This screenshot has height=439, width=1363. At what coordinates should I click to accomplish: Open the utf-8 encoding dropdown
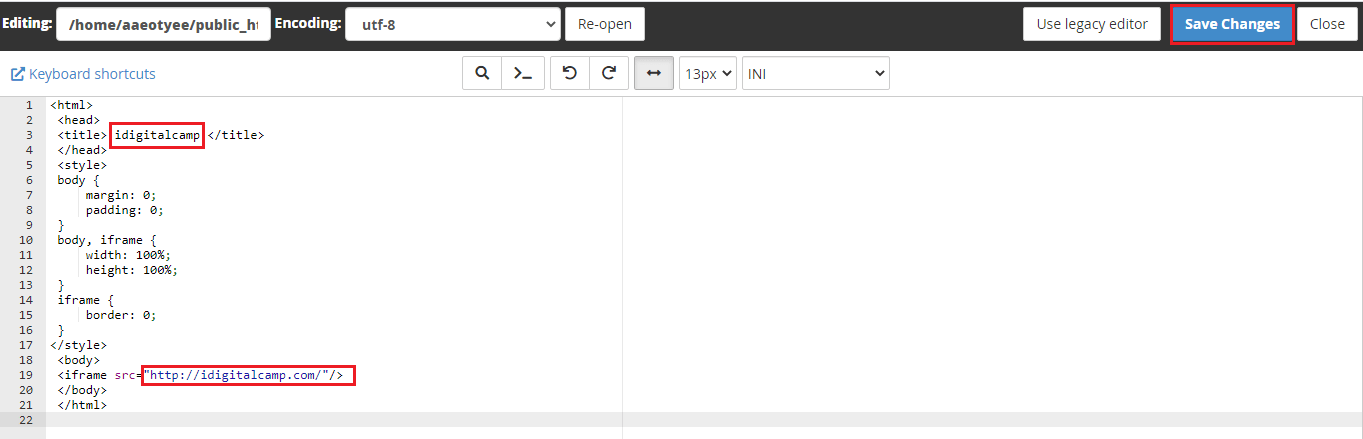(453, 24)
